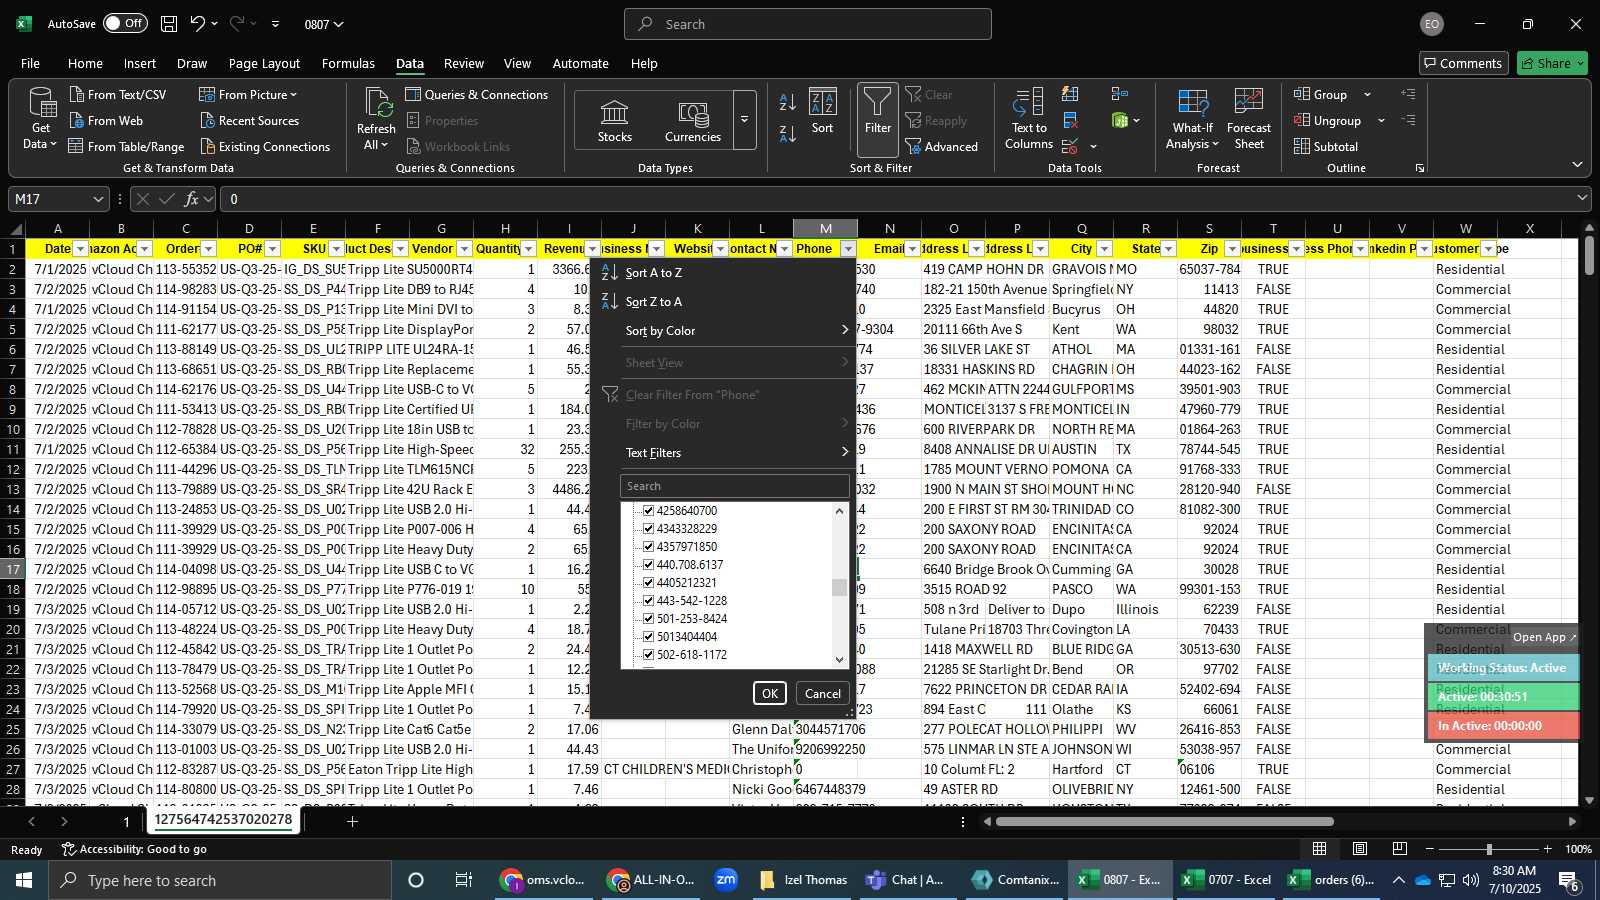Open the City column filter dropdown
Viewport: 1600px width, 900px height.
(1104, 249)
